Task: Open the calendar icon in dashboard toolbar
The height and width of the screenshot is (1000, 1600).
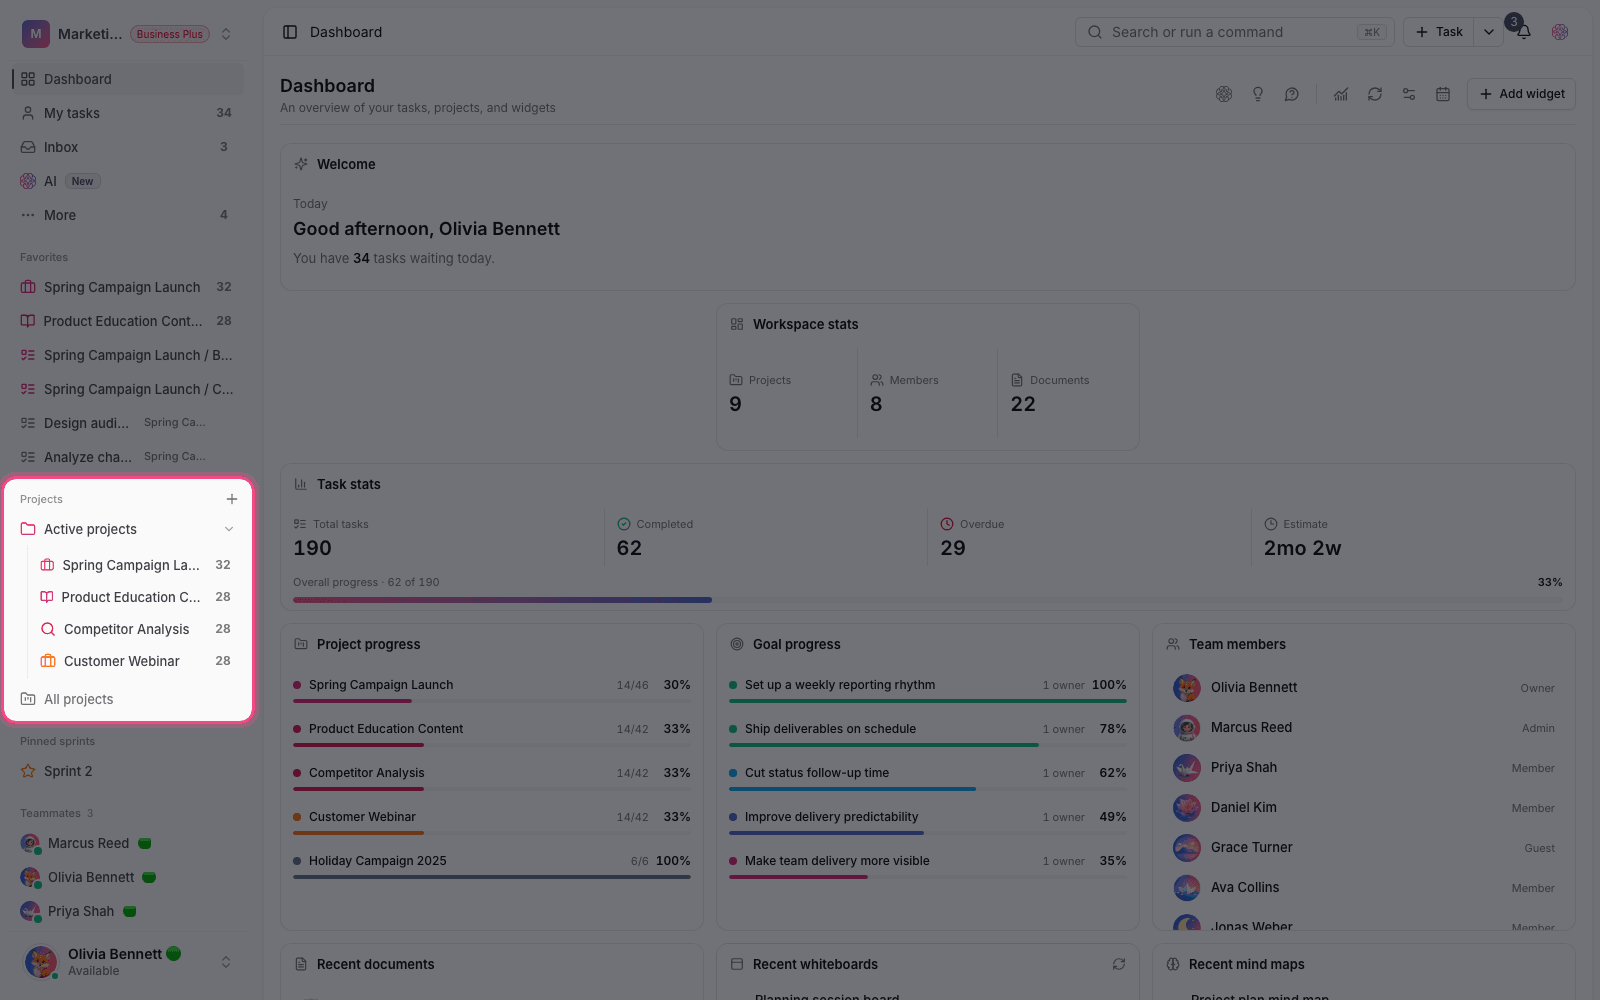Action: click(x=1443, y=94)
